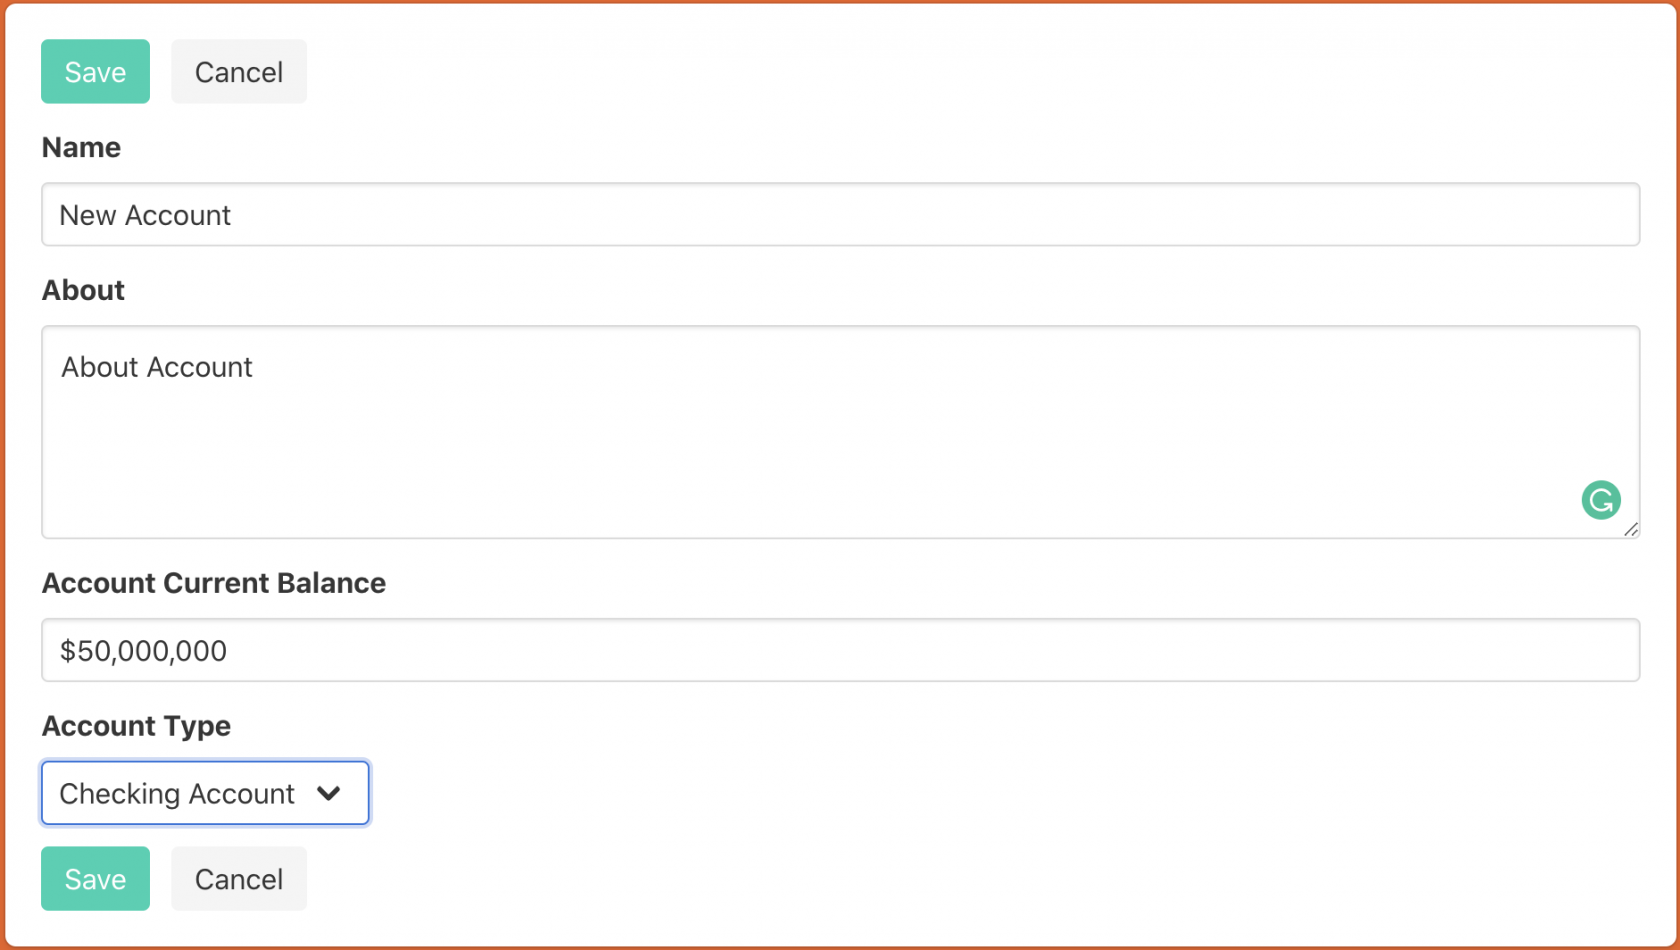
Task: Click the chevron arrow in Account Type
Action: (329, 794)
